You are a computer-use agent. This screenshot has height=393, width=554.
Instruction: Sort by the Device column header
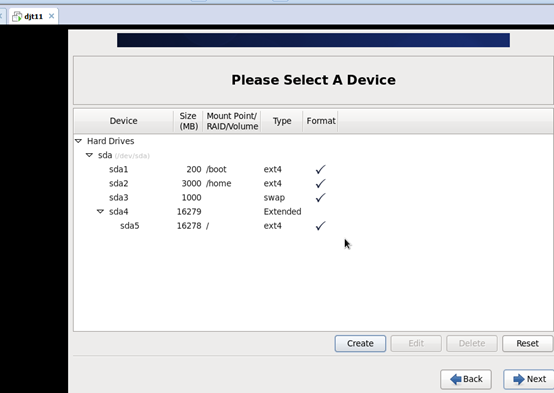123,121
